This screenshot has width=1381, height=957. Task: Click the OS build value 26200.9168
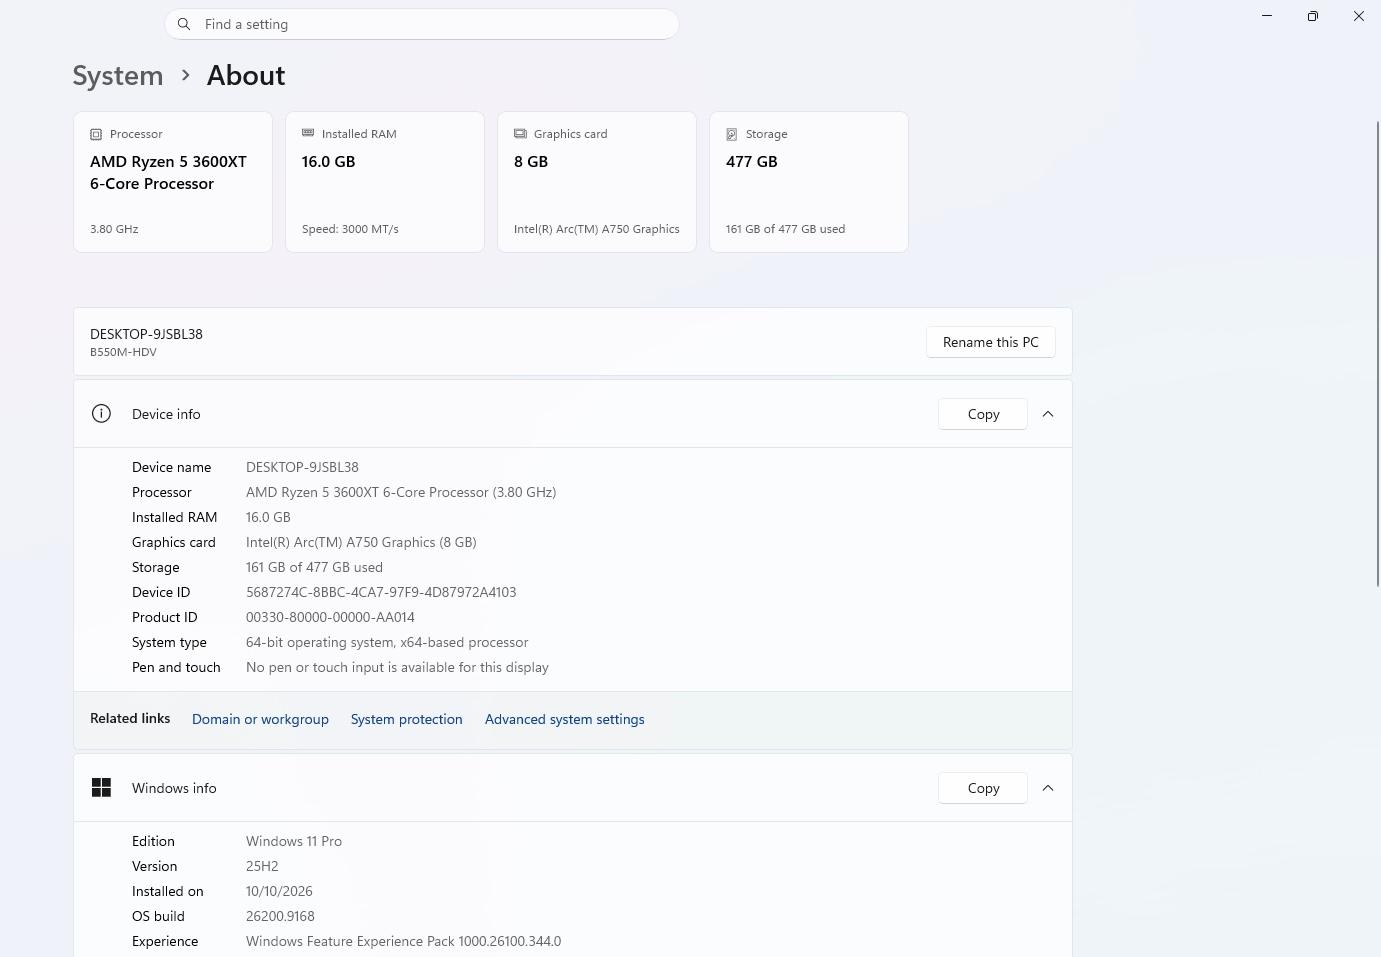(x=280, y=916)
